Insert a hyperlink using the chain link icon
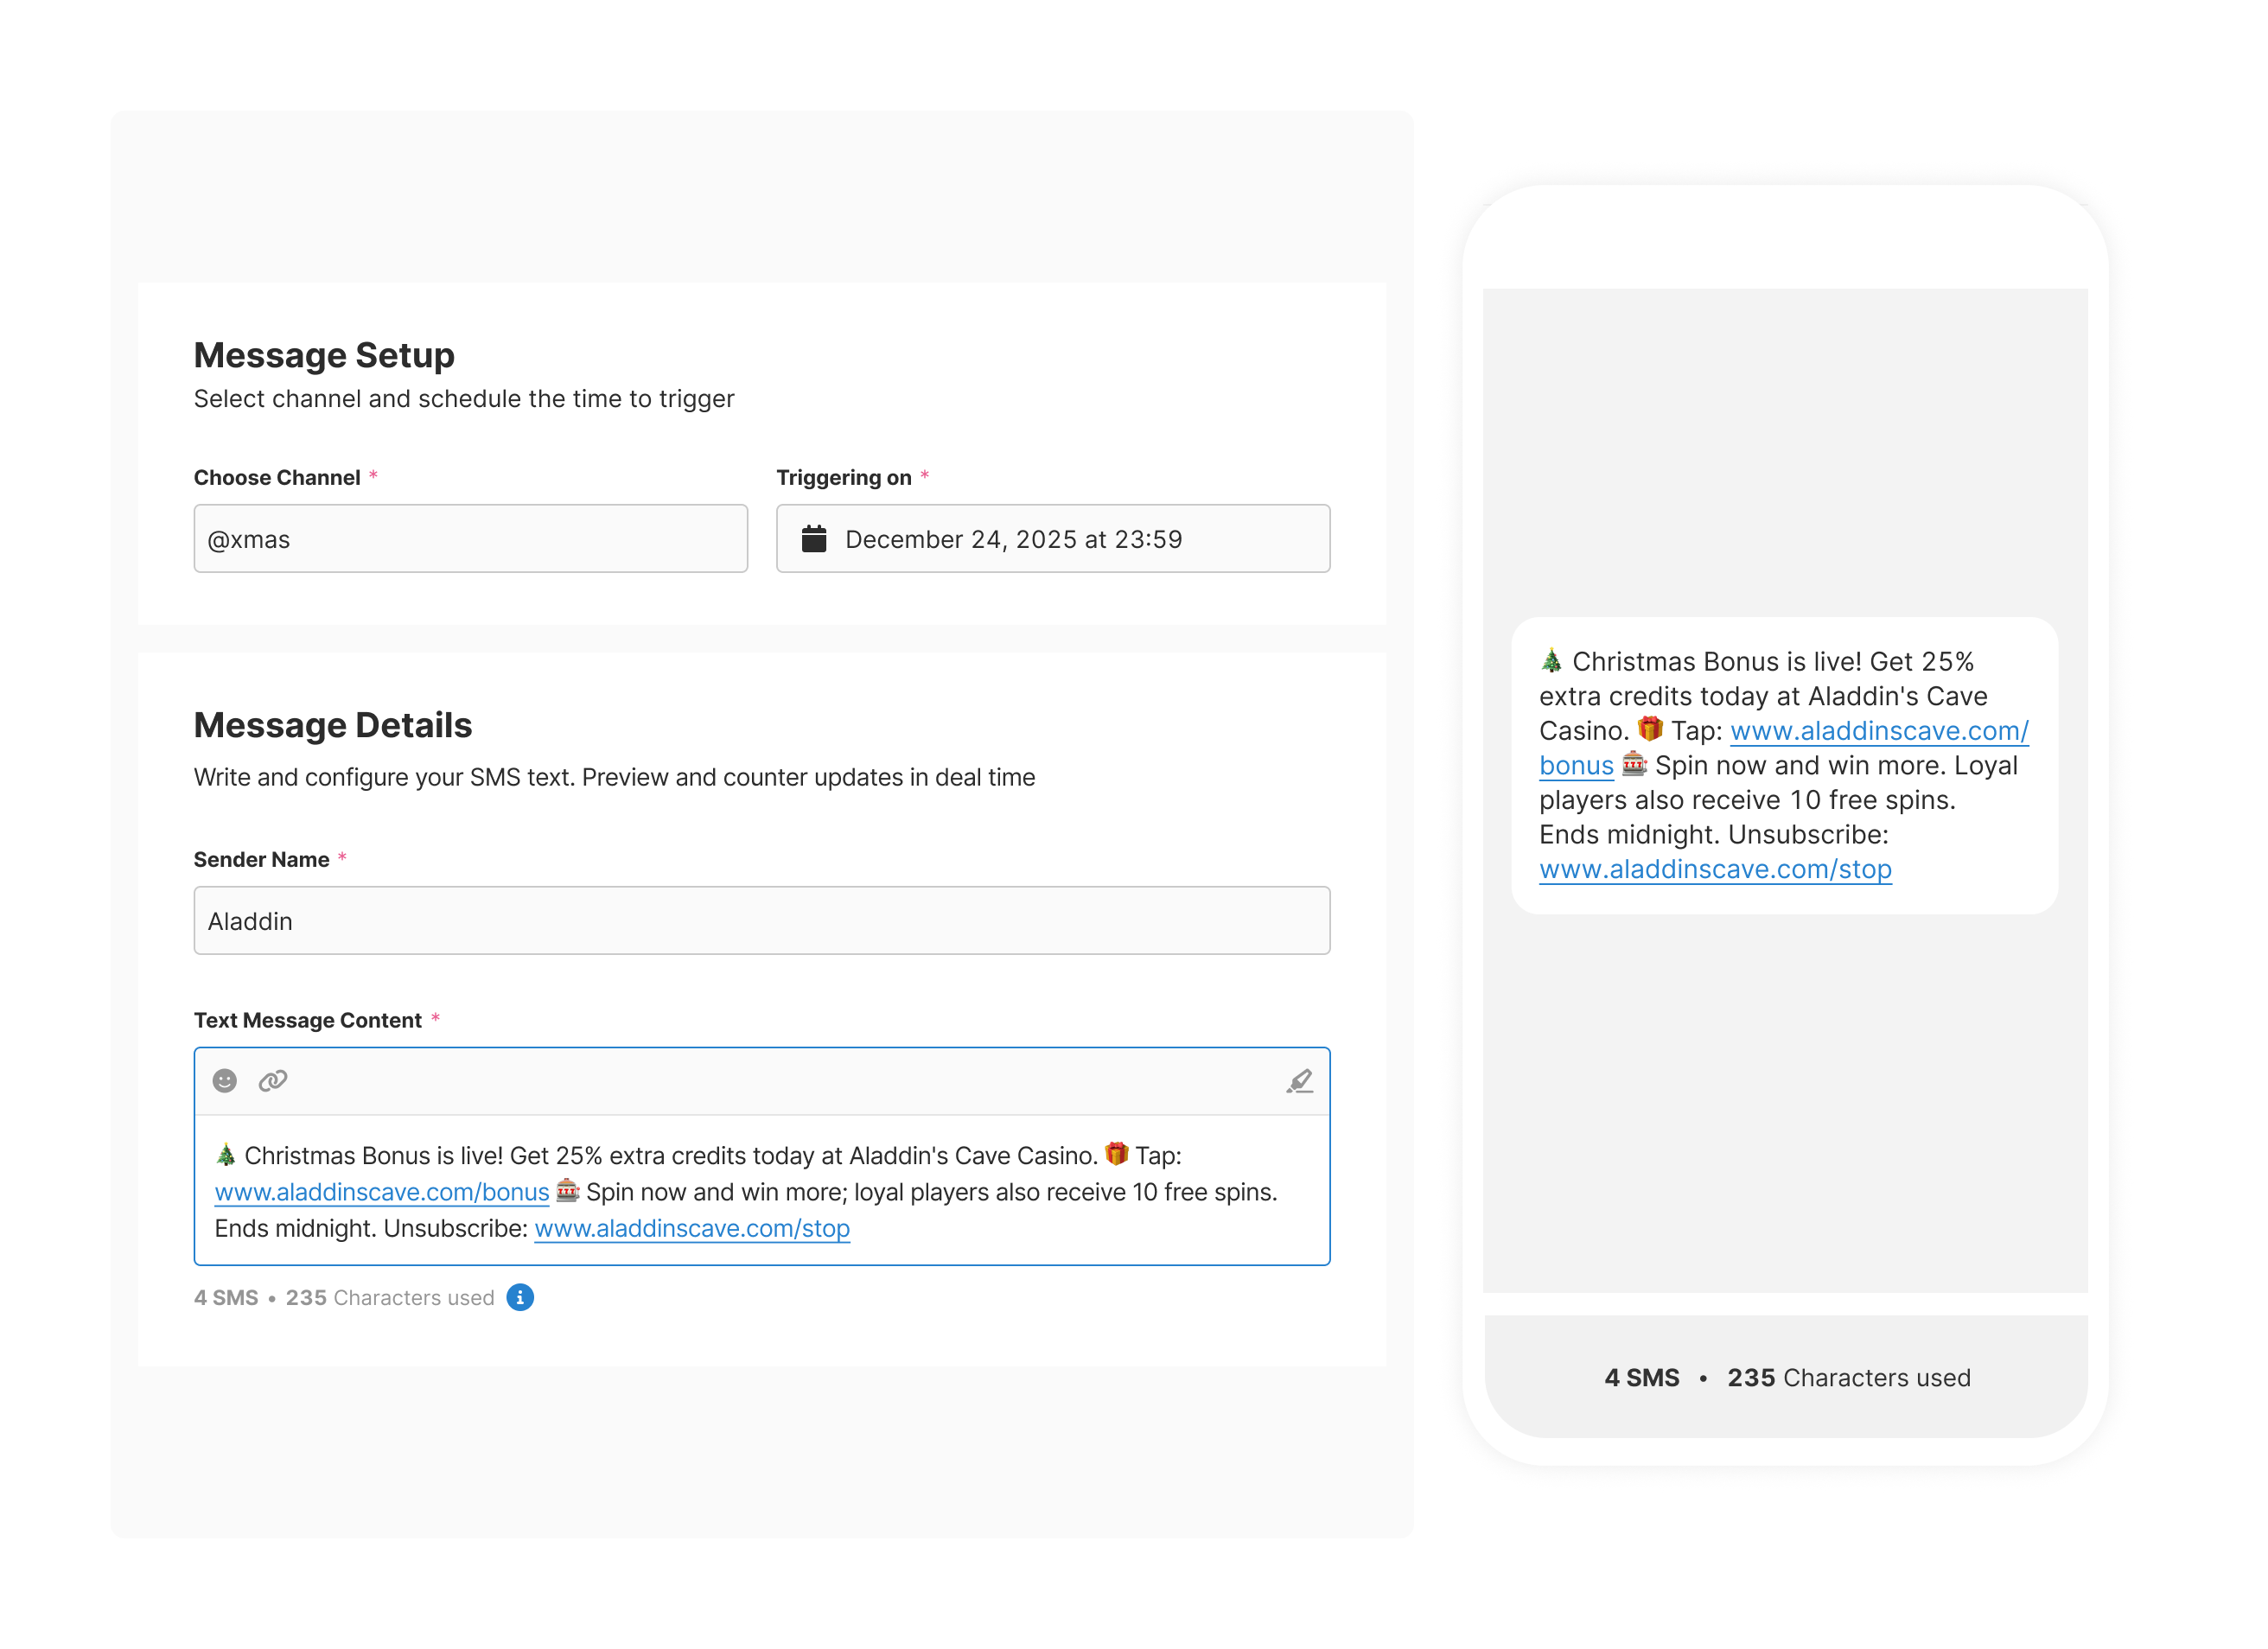This screenshot has height=1649, width=2268. 272,1081
